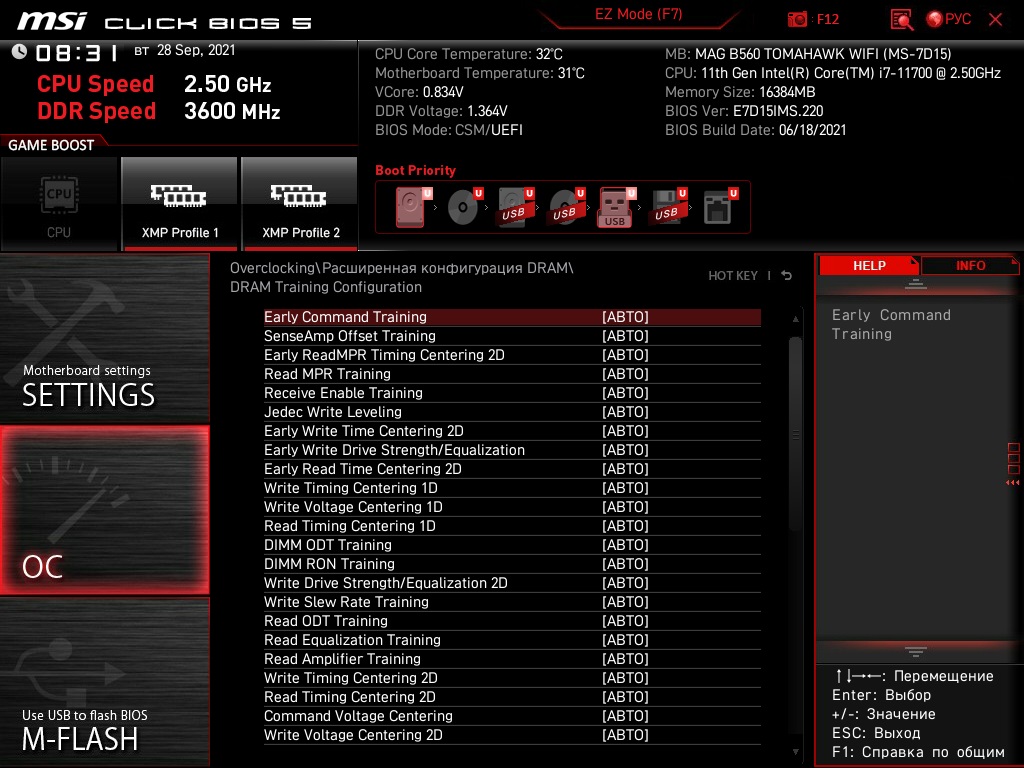Click scrollbar down arrow of settings list
The height and width of the screenshot is (768, 1024).
tap(795, 752)
